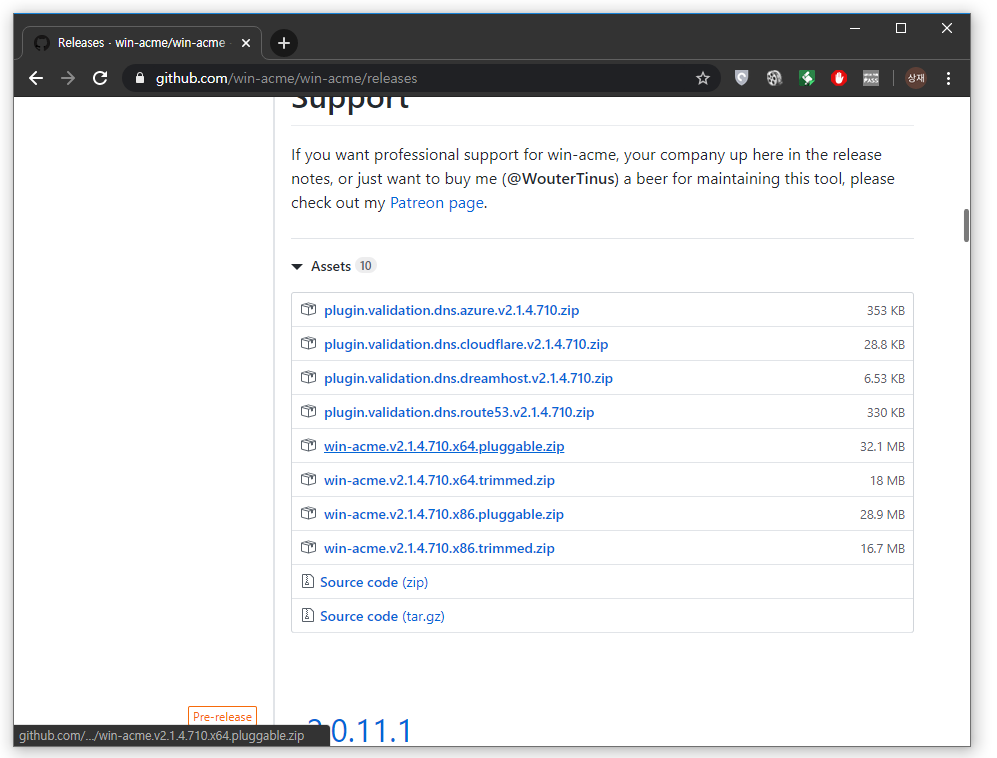Reload the releases page
This screenshot has height=758, width=997.
[x=100, y=78]
